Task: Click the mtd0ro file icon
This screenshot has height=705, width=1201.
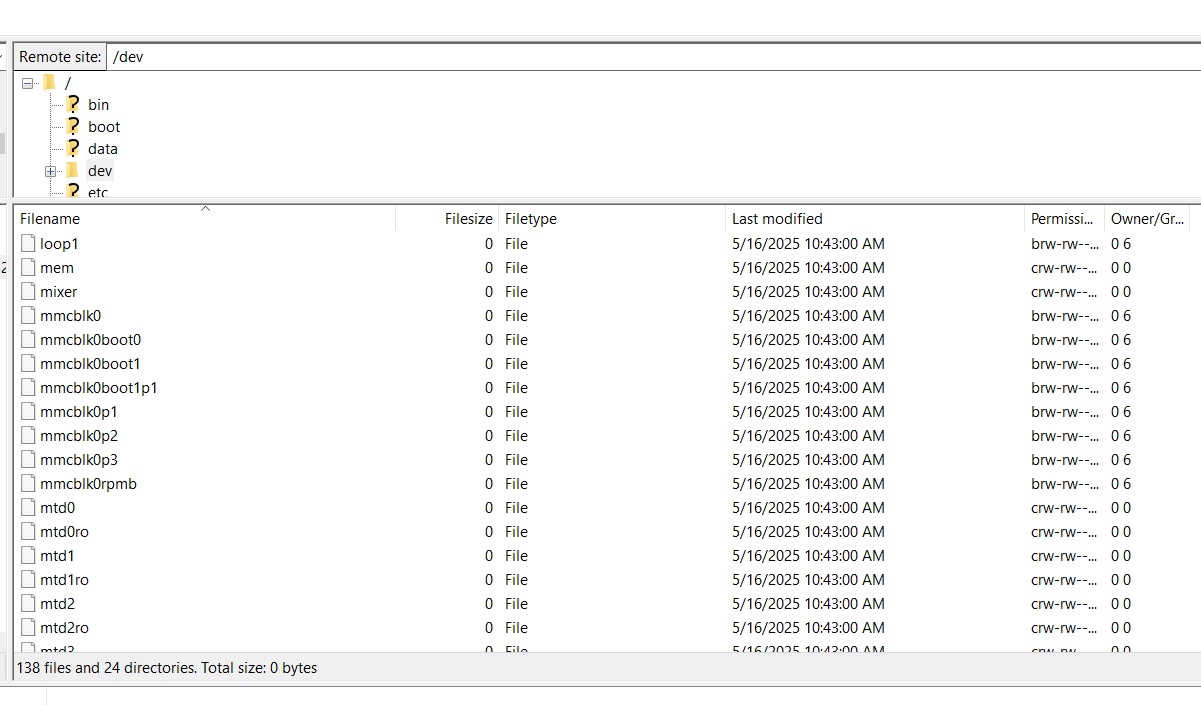Action: pyautogui.click(x=28, y=531)
